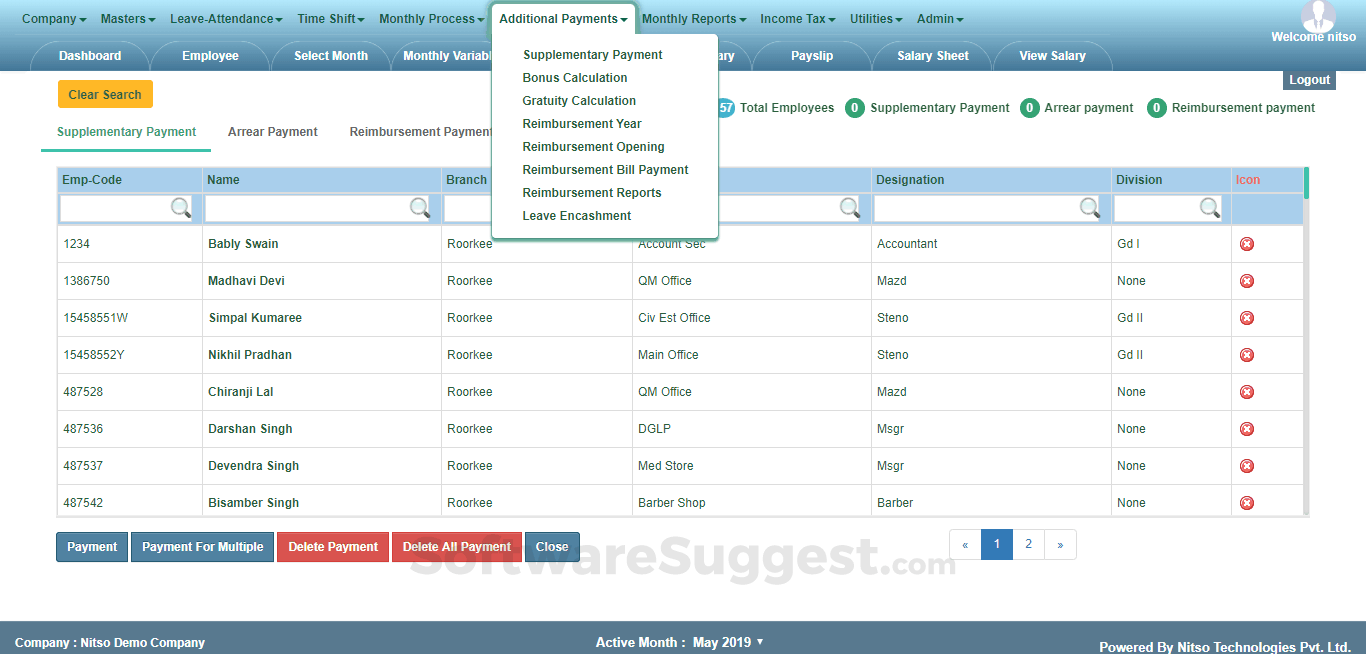This screenshot has width=1366, height=654.
Task: Open the Salary Sheet tab
Action: tap(931, 56)
